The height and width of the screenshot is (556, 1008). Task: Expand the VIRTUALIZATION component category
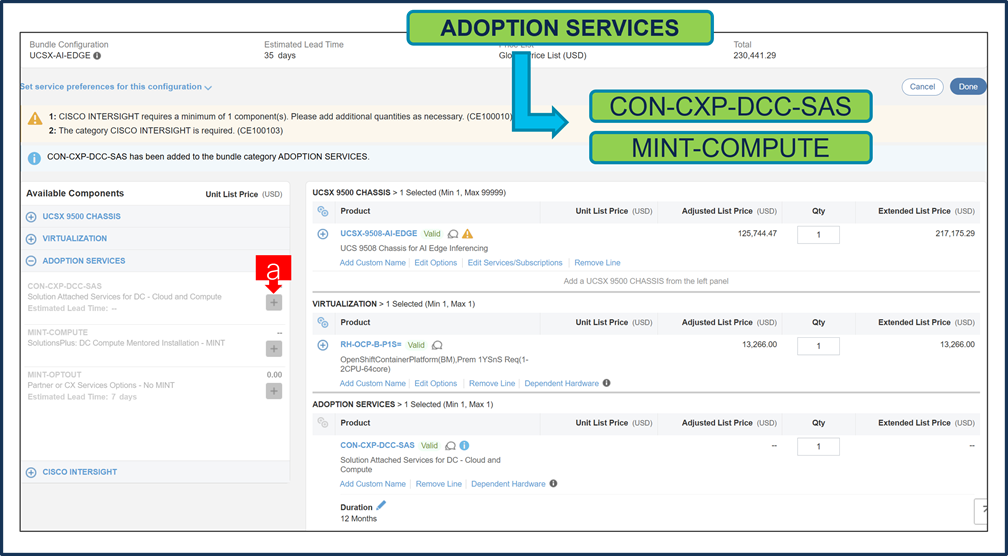click(31, 238)
